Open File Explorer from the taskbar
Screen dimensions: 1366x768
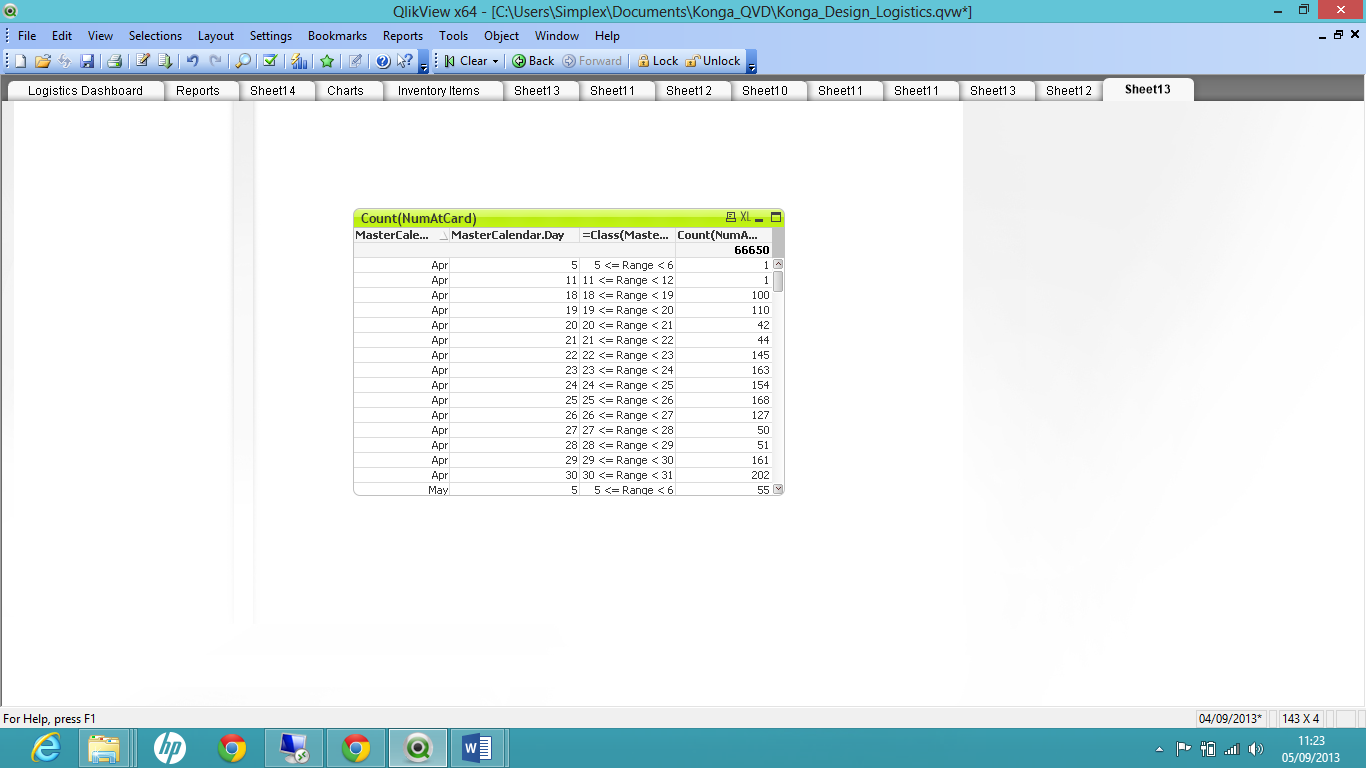[104, 747]
